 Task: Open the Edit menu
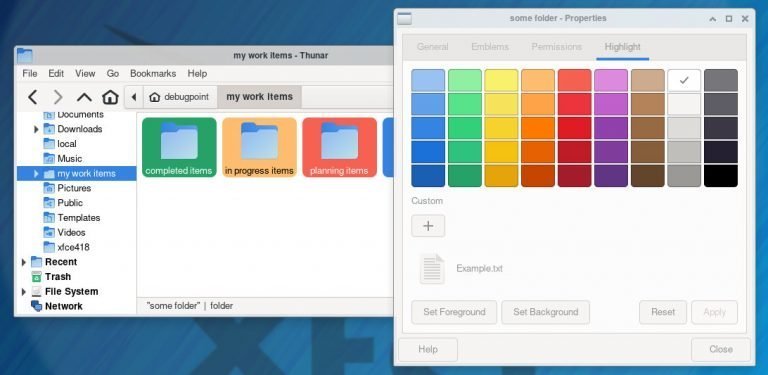pyautogui.click(x=56, y=73)
